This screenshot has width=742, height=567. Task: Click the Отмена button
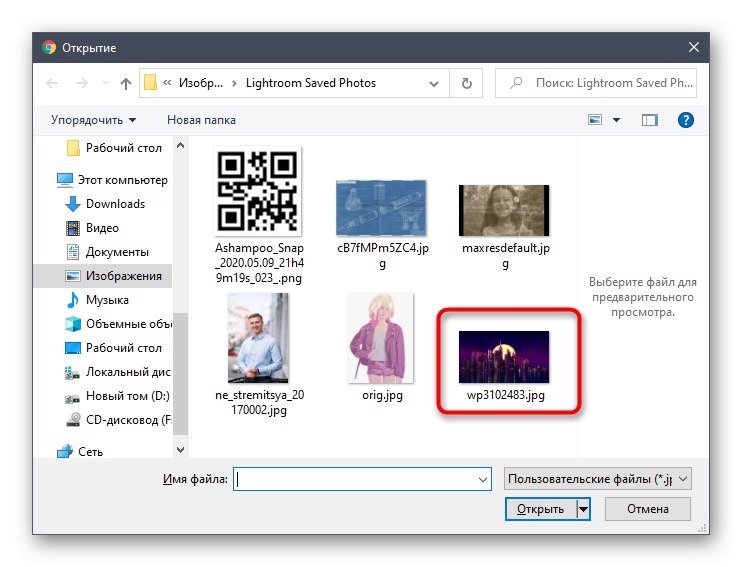pos(647,509)
